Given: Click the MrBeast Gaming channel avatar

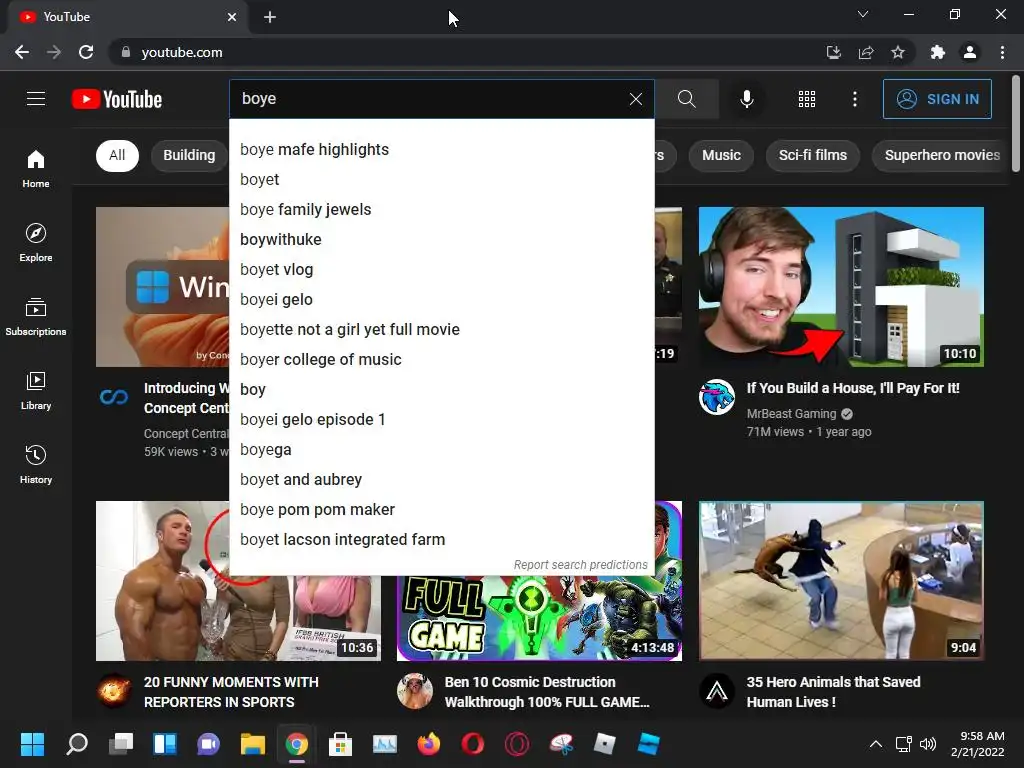Looking at the screenshot, I should [716, 396].
